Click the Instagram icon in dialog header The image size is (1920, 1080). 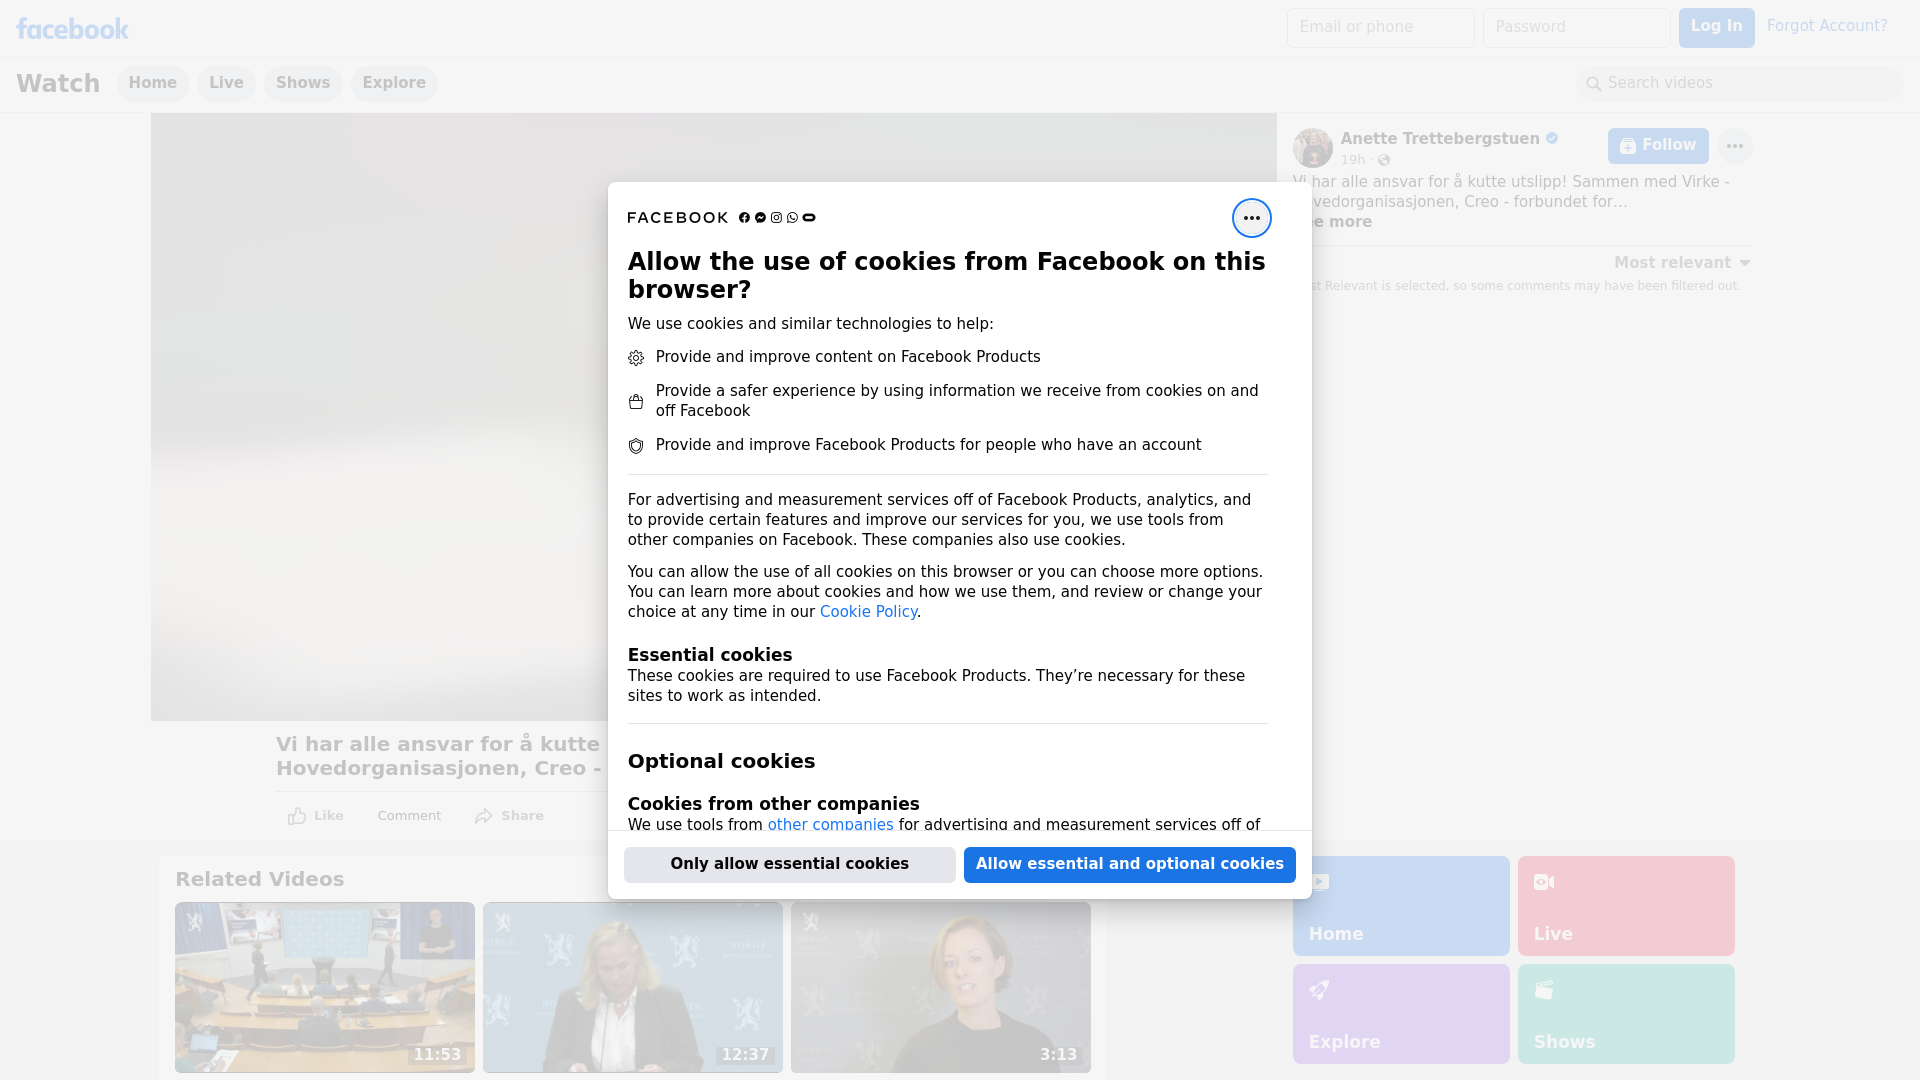(x=776, y=218)
